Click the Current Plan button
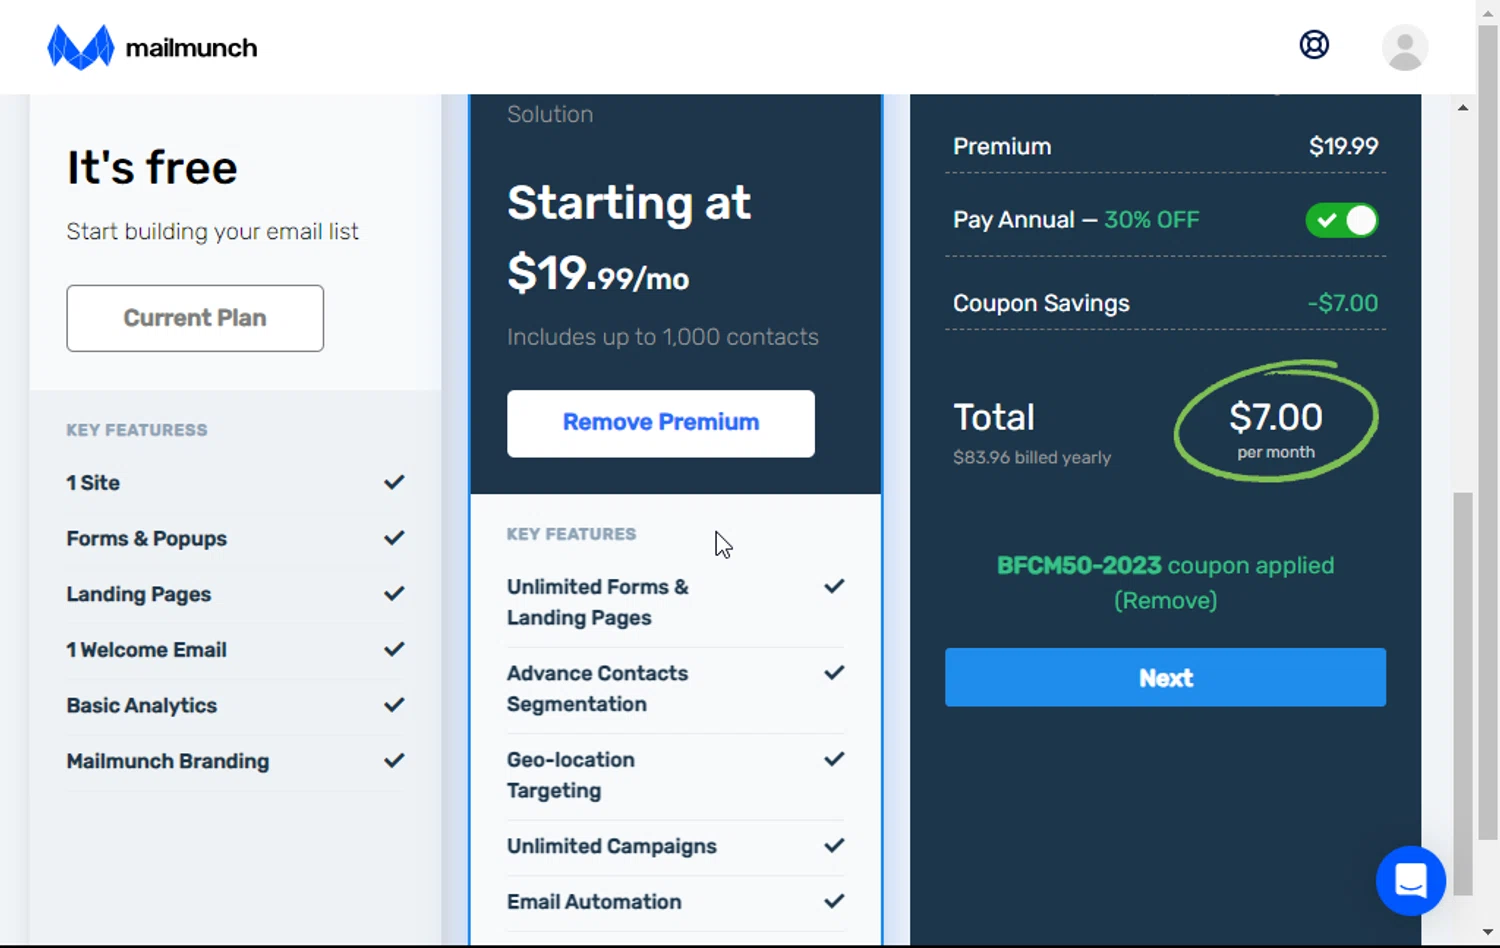This screenshot has width=1500, height=948. point(195,318)
